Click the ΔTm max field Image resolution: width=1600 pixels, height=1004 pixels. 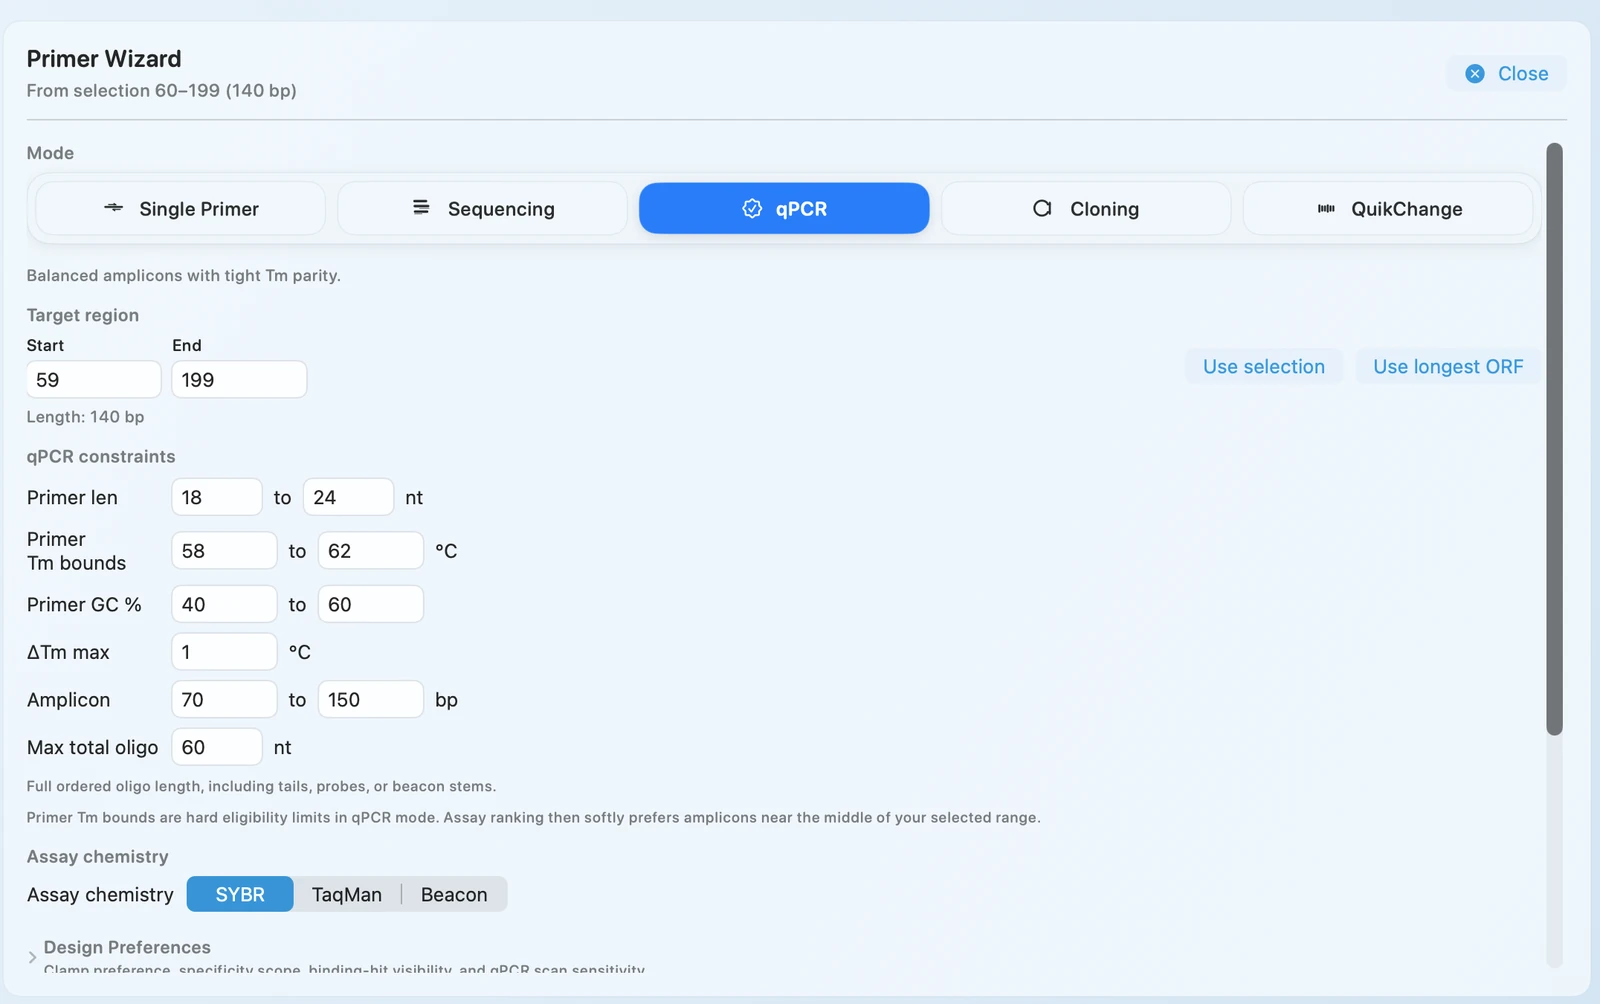click(224, 652)
